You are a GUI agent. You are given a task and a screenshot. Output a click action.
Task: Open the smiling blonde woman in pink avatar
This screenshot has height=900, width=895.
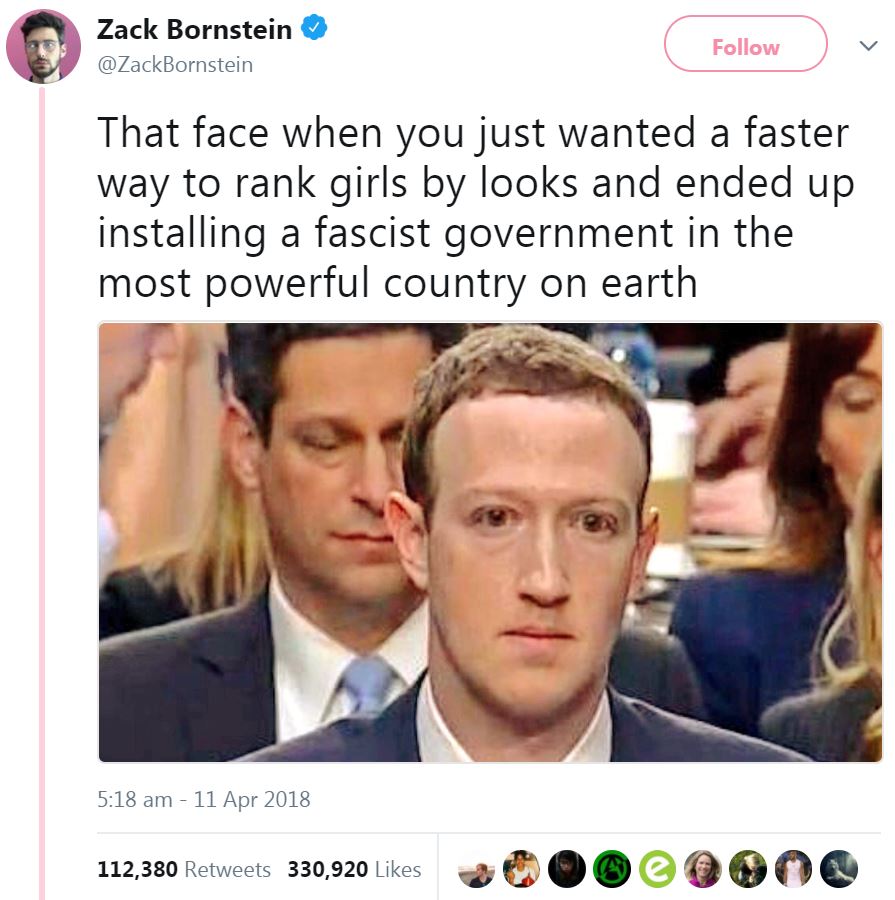point(703,868)
